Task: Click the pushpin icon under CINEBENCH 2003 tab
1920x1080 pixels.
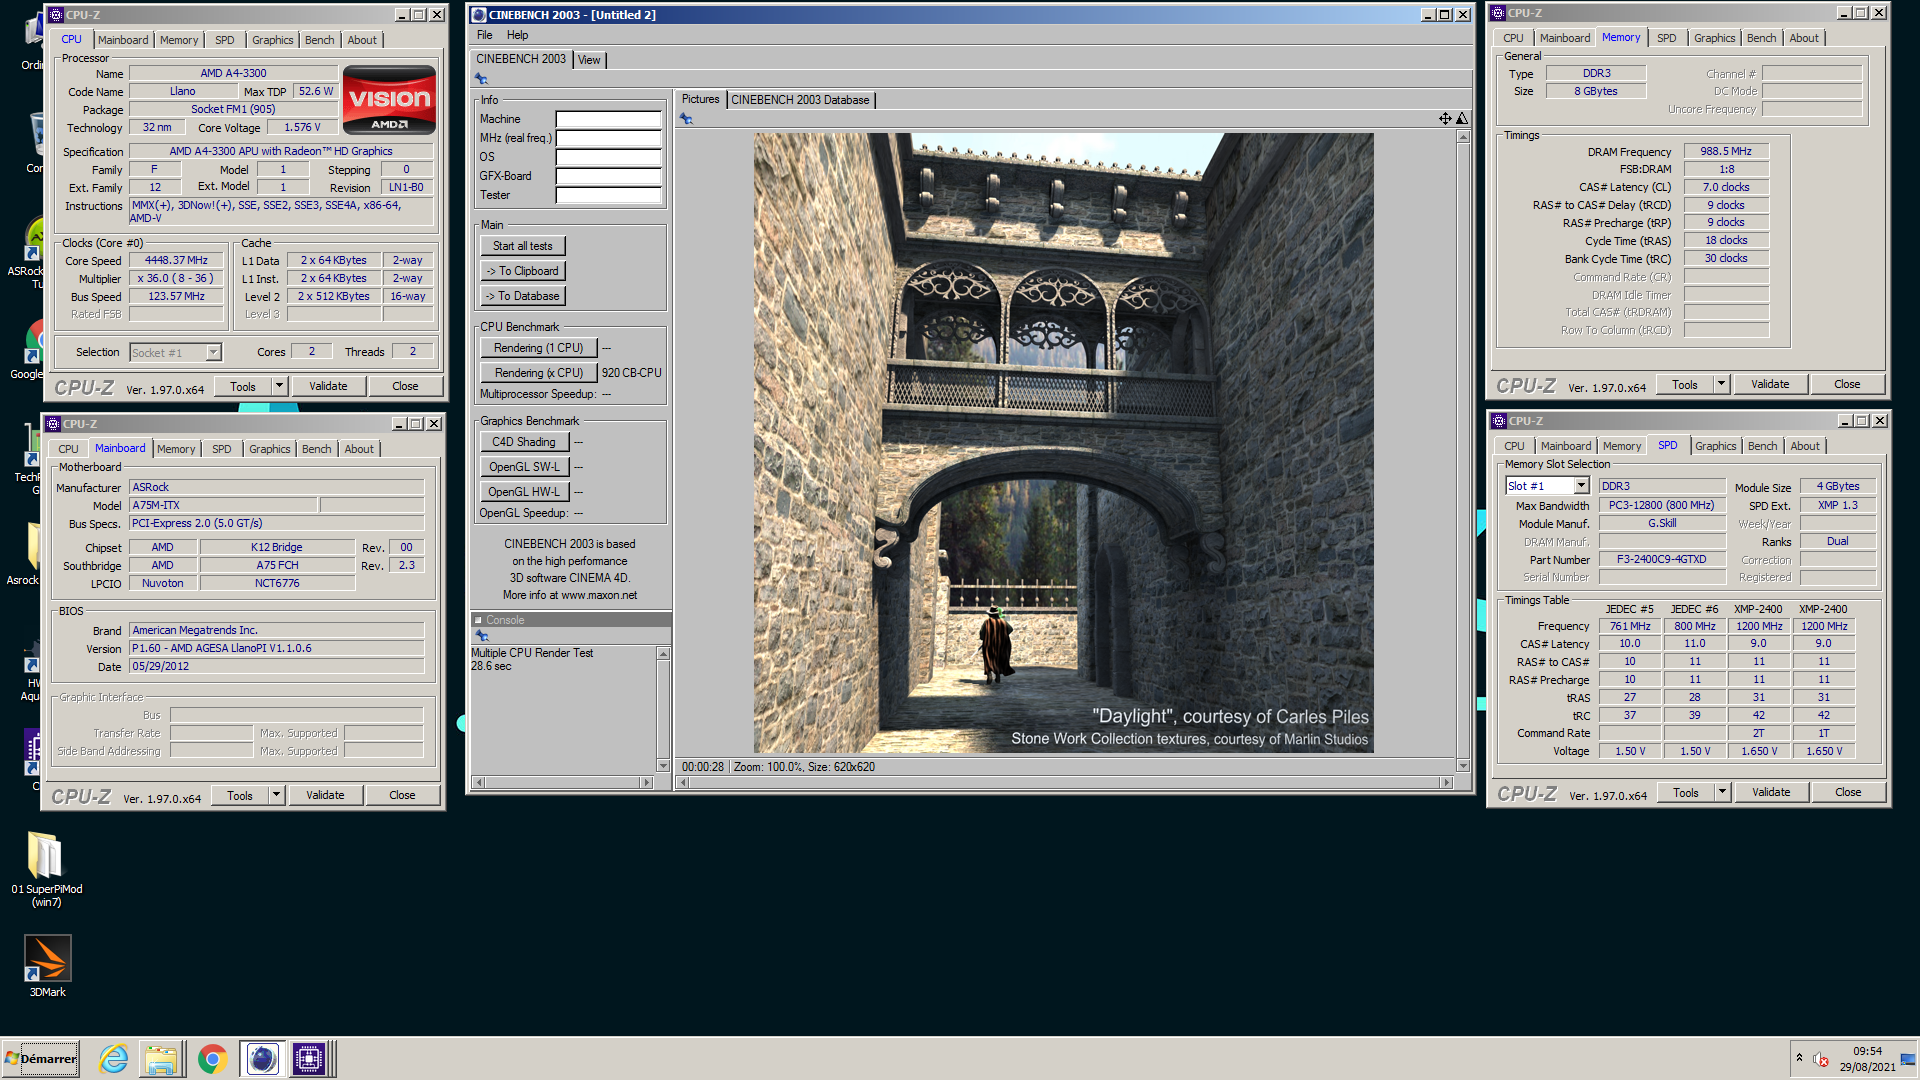Action: [x=481, y=79]
